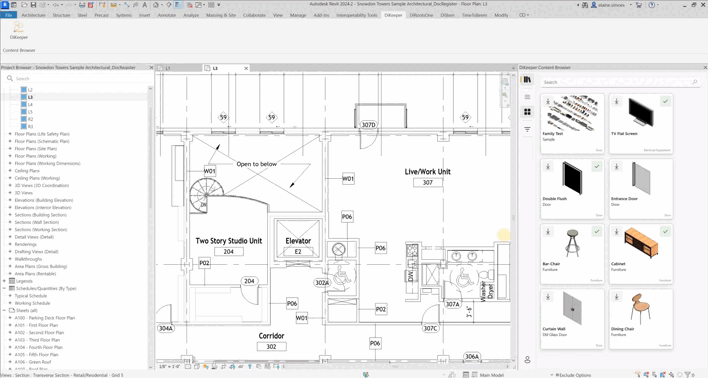Click the Live/Work Unit 307 room tag
The image size is (708, 378).
pos(428,177)
